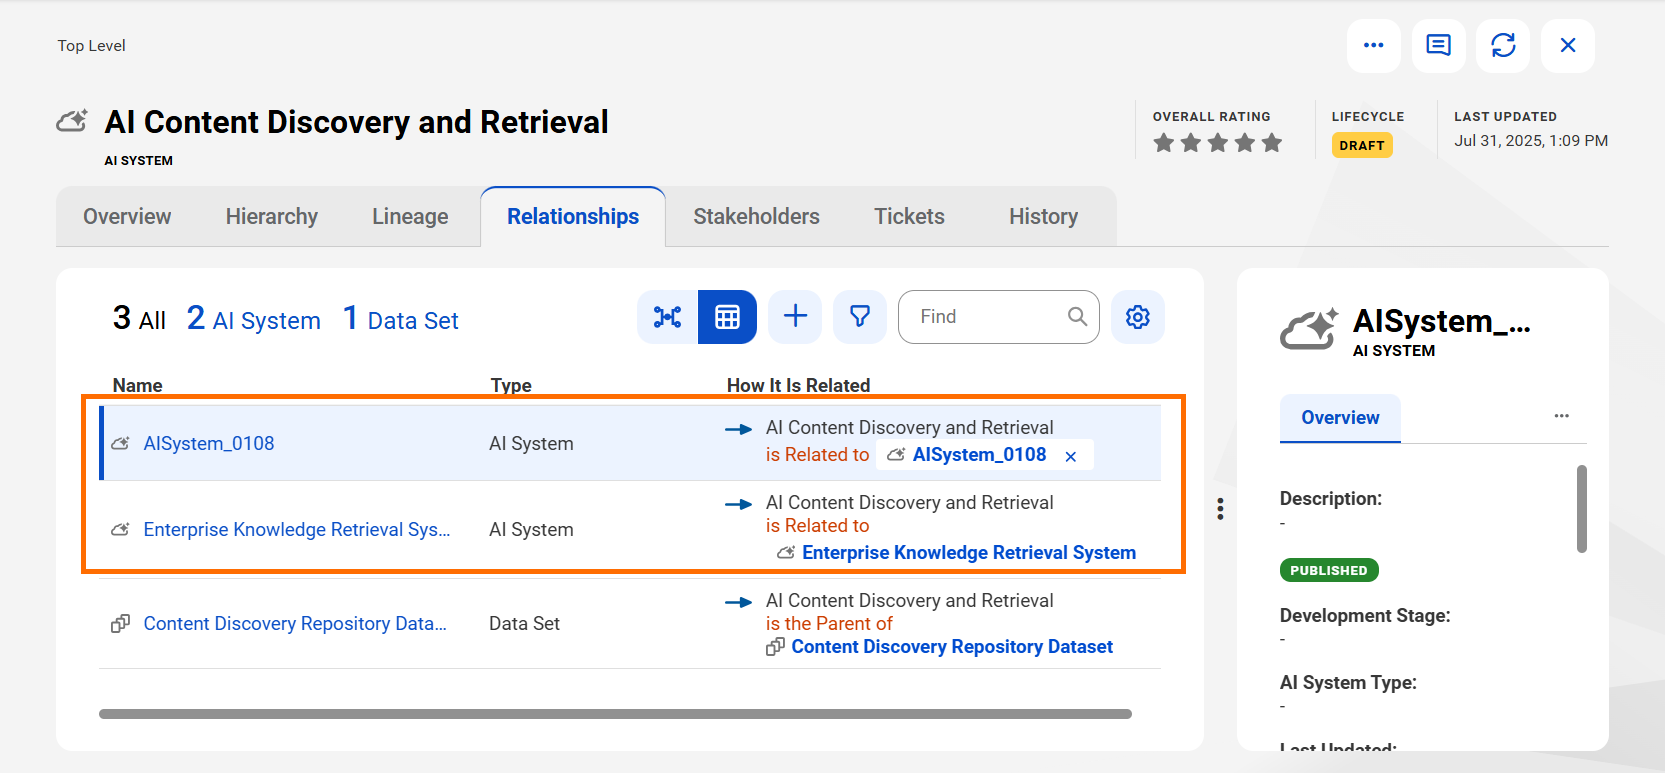This screenshot has width=1665, height=773.
Task: Add a new relationship with plus icon
Action: 795,317
